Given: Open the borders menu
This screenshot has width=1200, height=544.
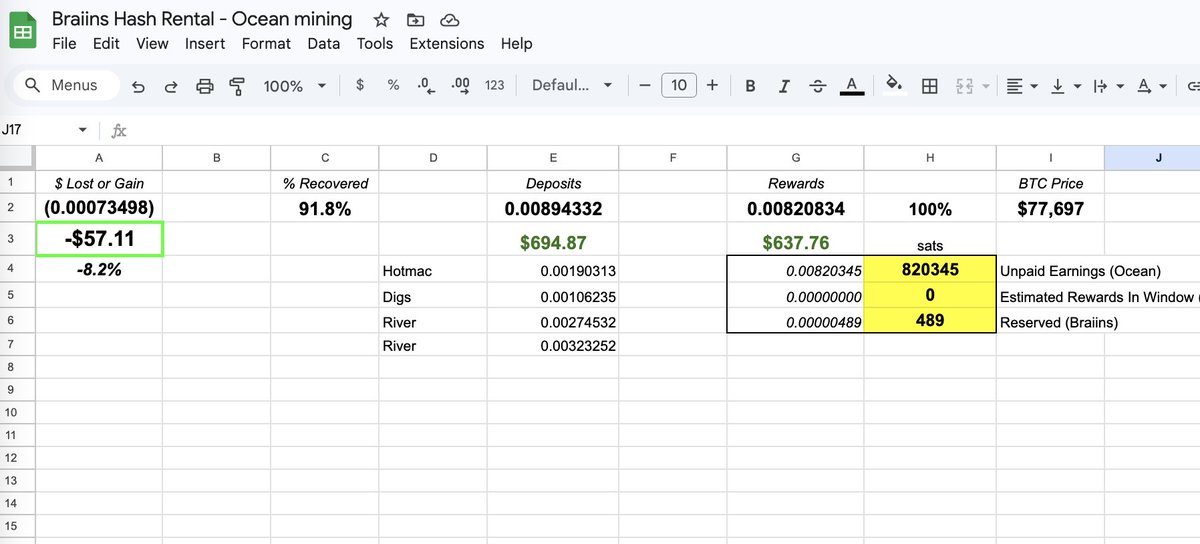Looking at the screenshot, I should (x=929, y=86).
